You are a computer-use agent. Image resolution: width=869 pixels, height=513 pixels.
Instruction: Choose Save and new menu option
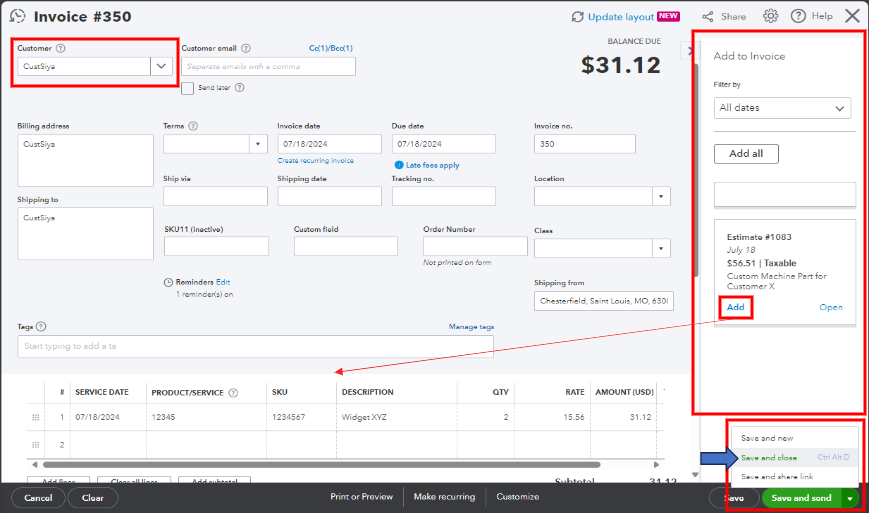click(767, 438)
